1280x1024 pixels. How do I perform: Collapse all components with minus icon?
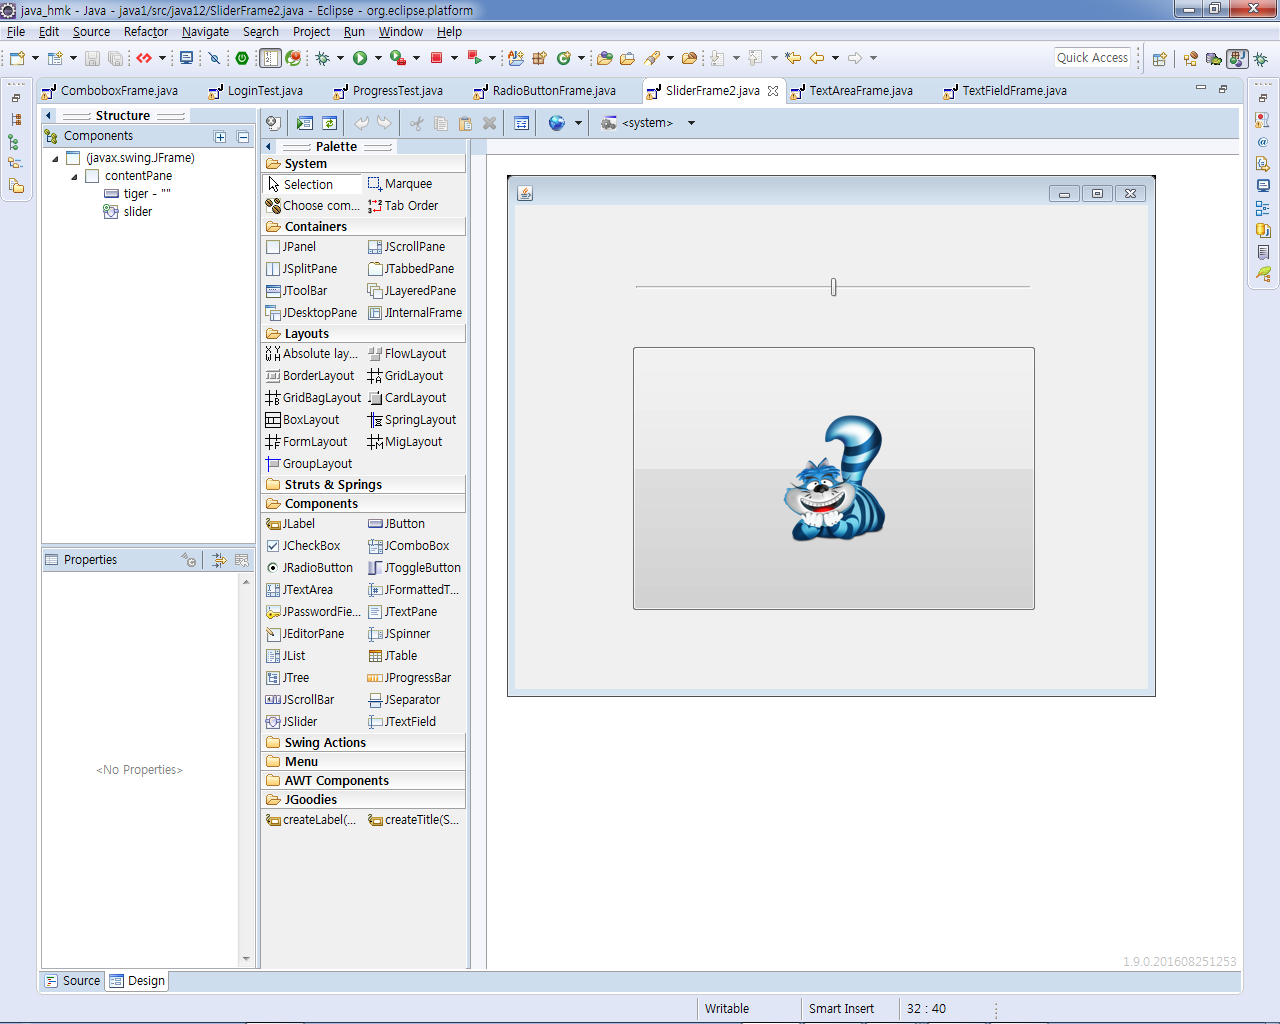point(243,137)
